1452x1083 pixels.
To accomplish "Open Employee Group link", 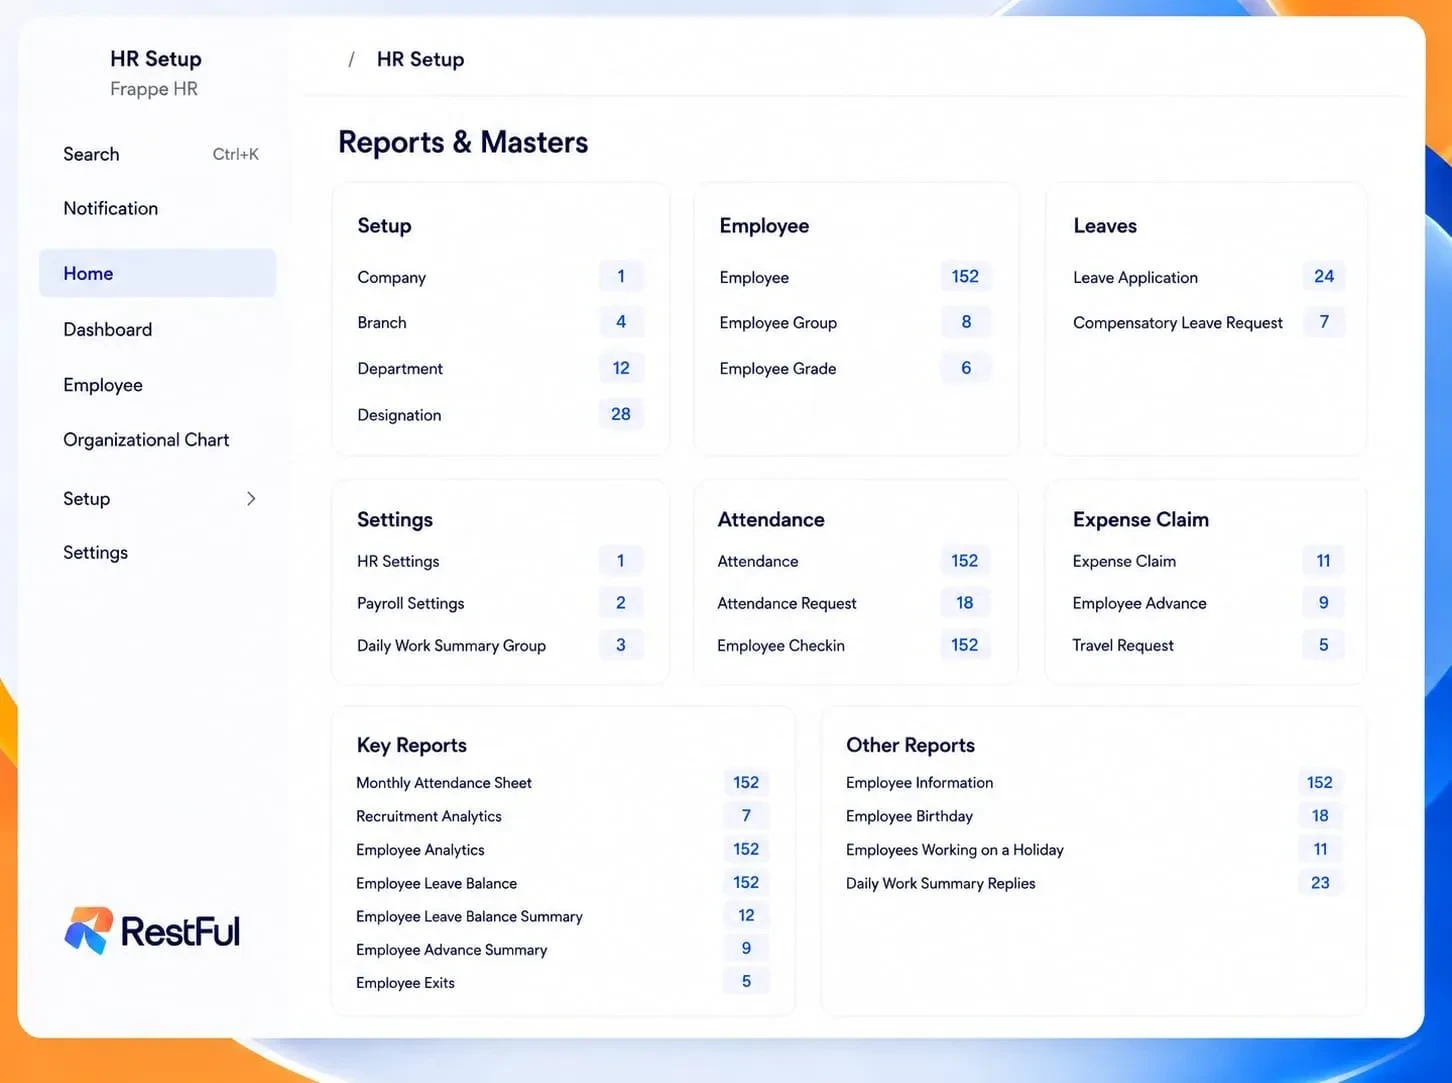I will click(x=778, y=322).
